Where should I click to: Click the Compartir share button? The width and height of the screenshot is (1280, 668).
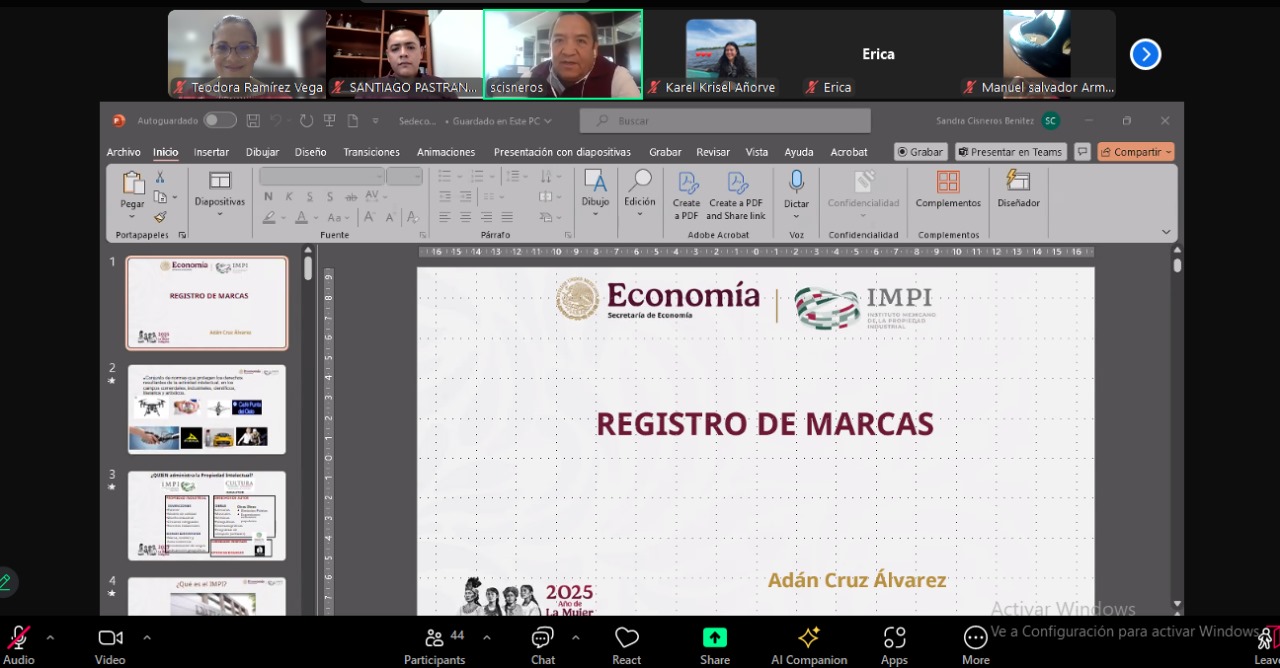tap(1136, 152)
